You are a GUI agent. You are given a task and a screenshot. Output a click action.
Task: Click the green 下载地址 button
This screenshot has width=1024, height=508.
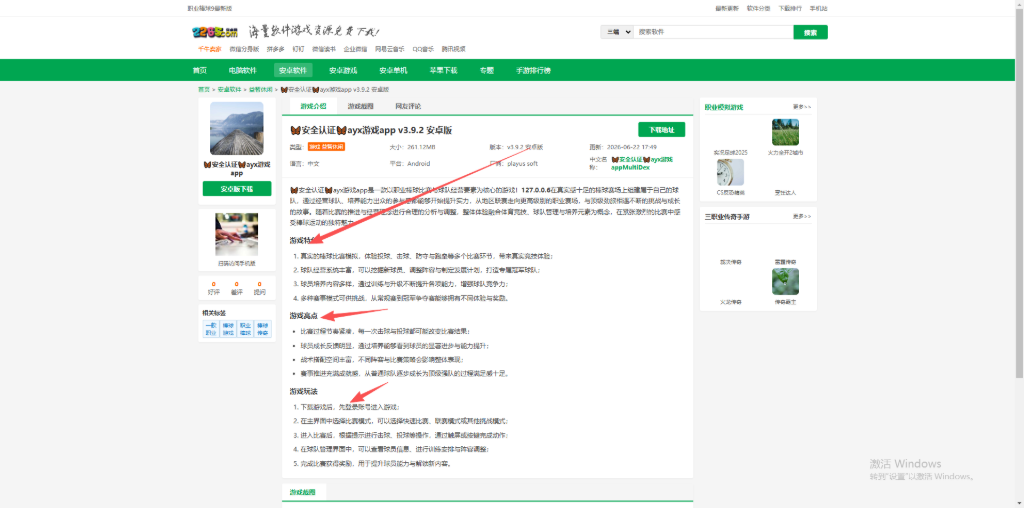[662, 129]
